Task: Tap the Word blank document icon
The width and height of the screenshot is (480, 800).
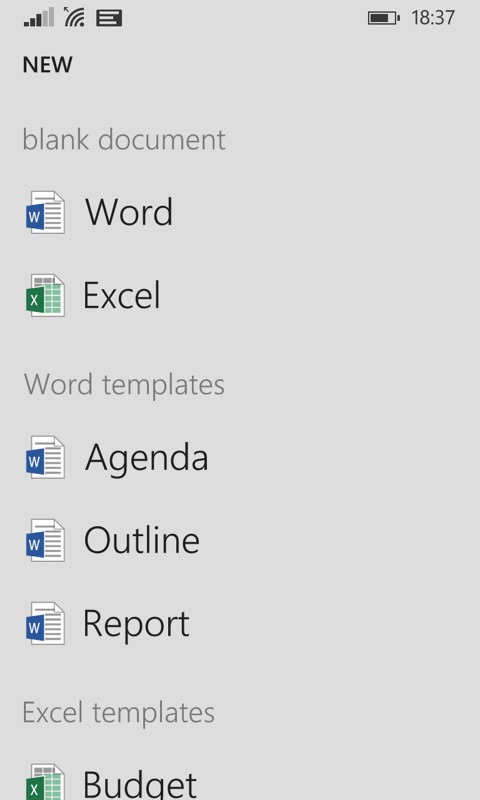Action: tap(45, 212)
